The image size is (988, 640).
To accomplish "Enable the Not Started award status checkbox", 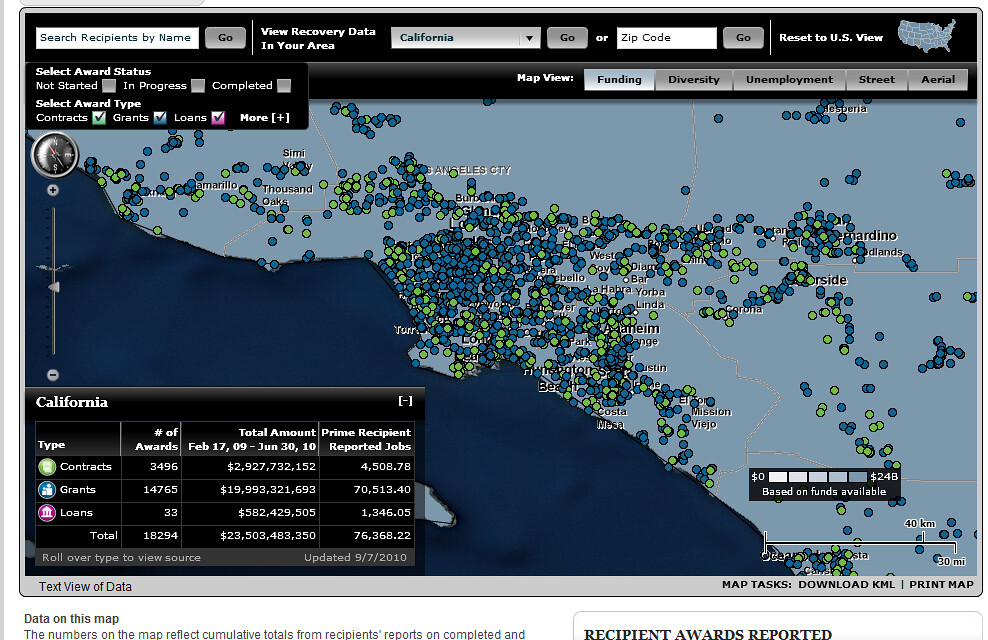I will tap(109, 86).
